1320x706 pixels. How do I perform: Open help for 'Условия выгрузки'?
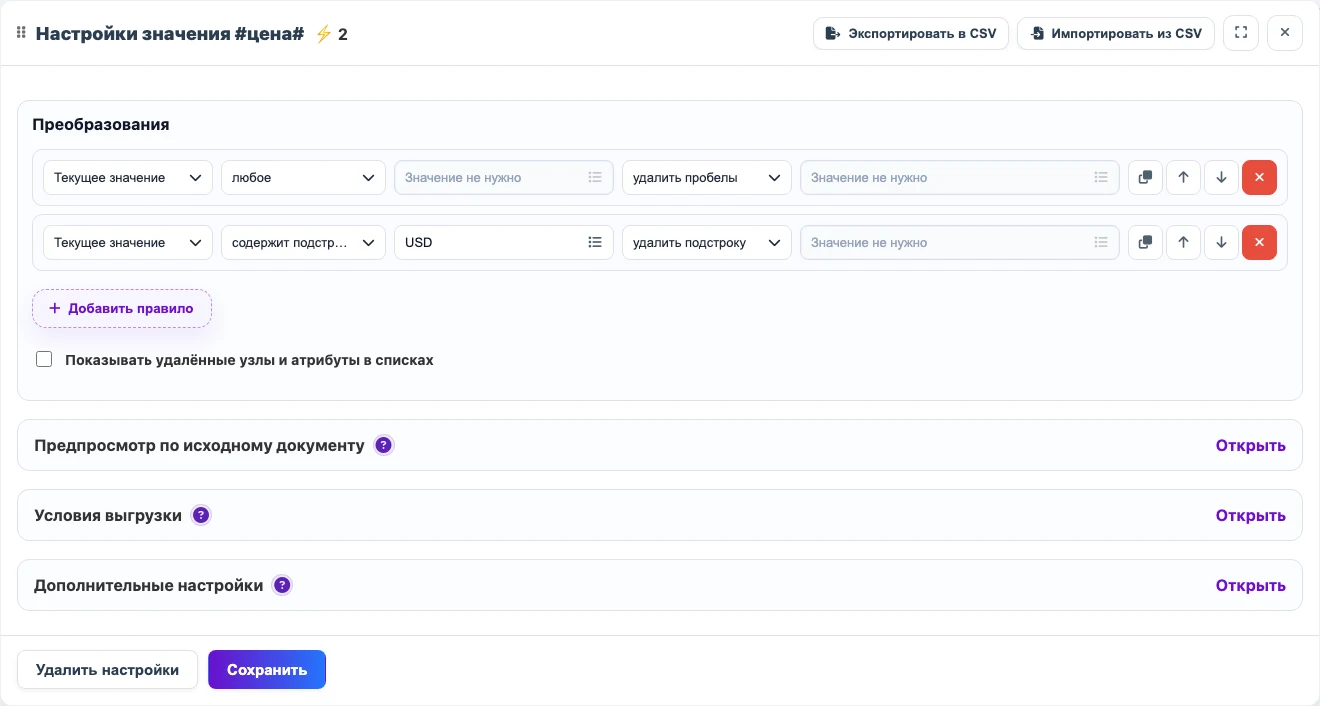pos(201,515)
